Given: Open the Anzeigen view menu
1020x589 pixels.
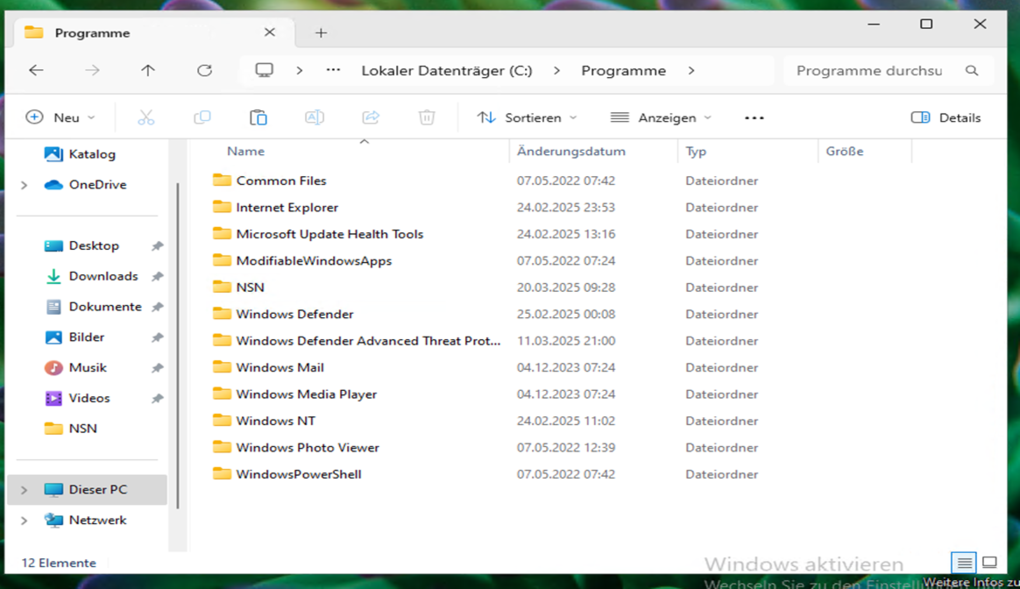Looking at the screenshot, I should click(x=661, y=118).
